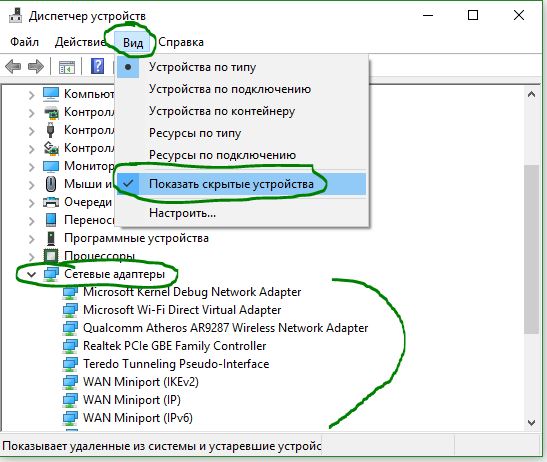Viewport: 547px width, 462px height.
Task: Close the open Вид menu via its label
Action: [x=133, y=43]
